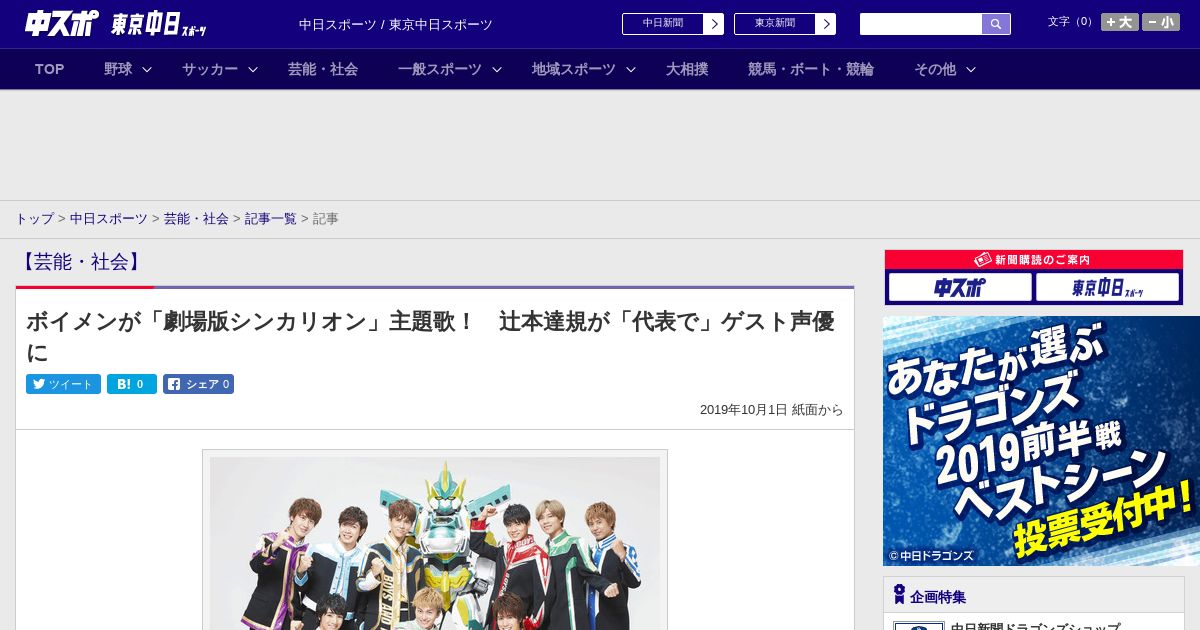Viewport: 1200px width, 630px height.
Task: Click the 中スポ logo in header
Action: 61,23
